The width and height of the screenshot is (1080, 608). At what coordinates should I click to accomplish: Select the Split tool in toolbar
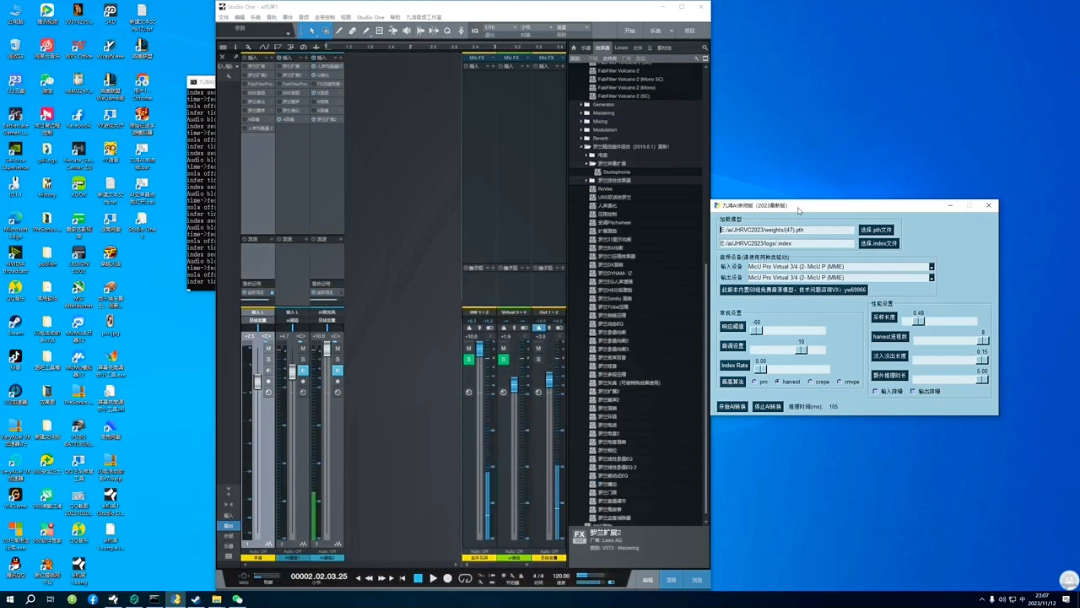point(339,30)
